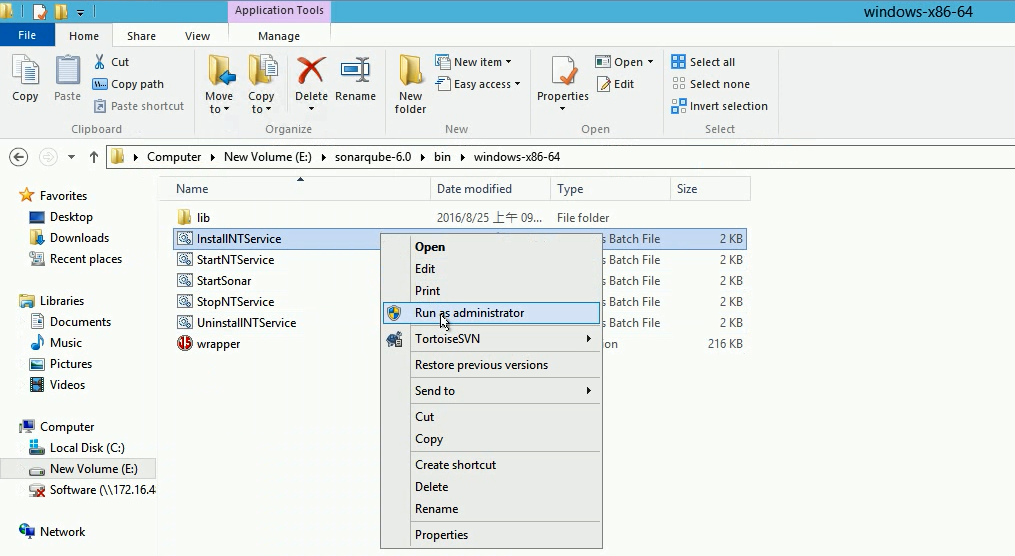Choose Open in the context menu

tap(491, 247)
